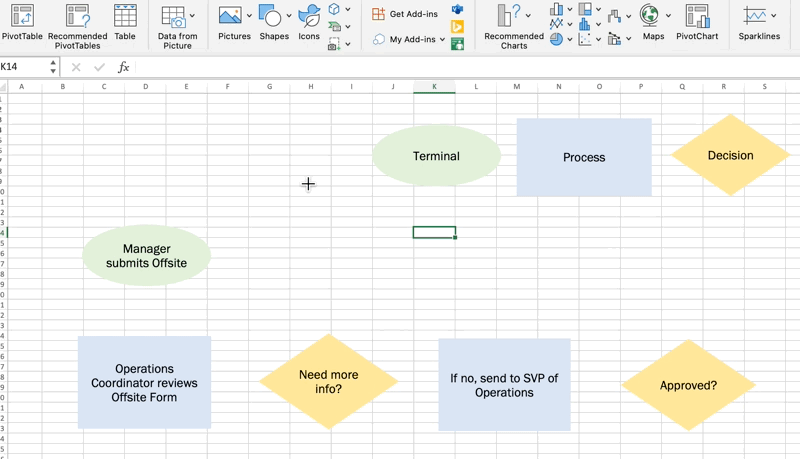
Task: Click the Screenshot camera icon
Action: (334, 44)
